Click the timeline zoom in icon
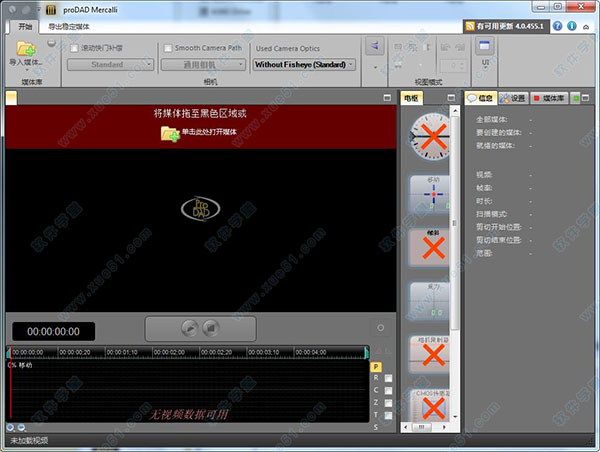Screen dimensions: 600x452 point(11,428)
